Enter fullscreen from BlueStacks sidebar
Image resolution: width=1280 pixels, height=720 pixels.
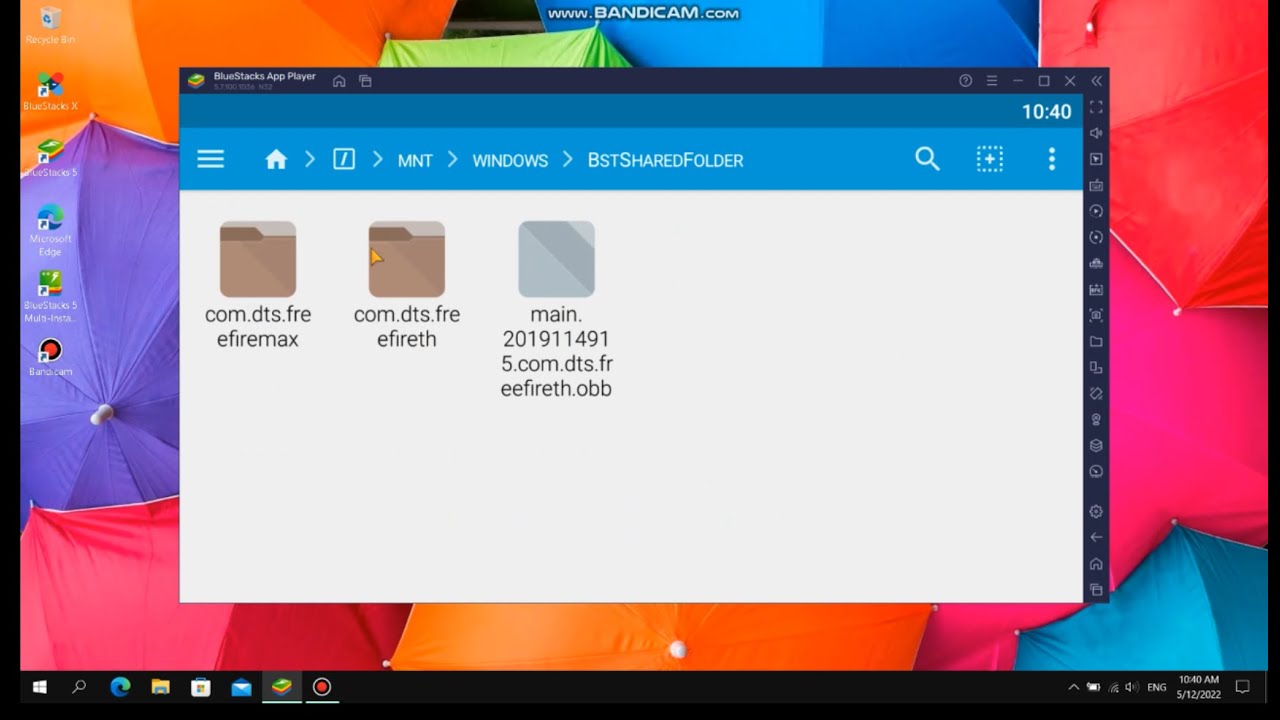click(x=1096, y=107)
